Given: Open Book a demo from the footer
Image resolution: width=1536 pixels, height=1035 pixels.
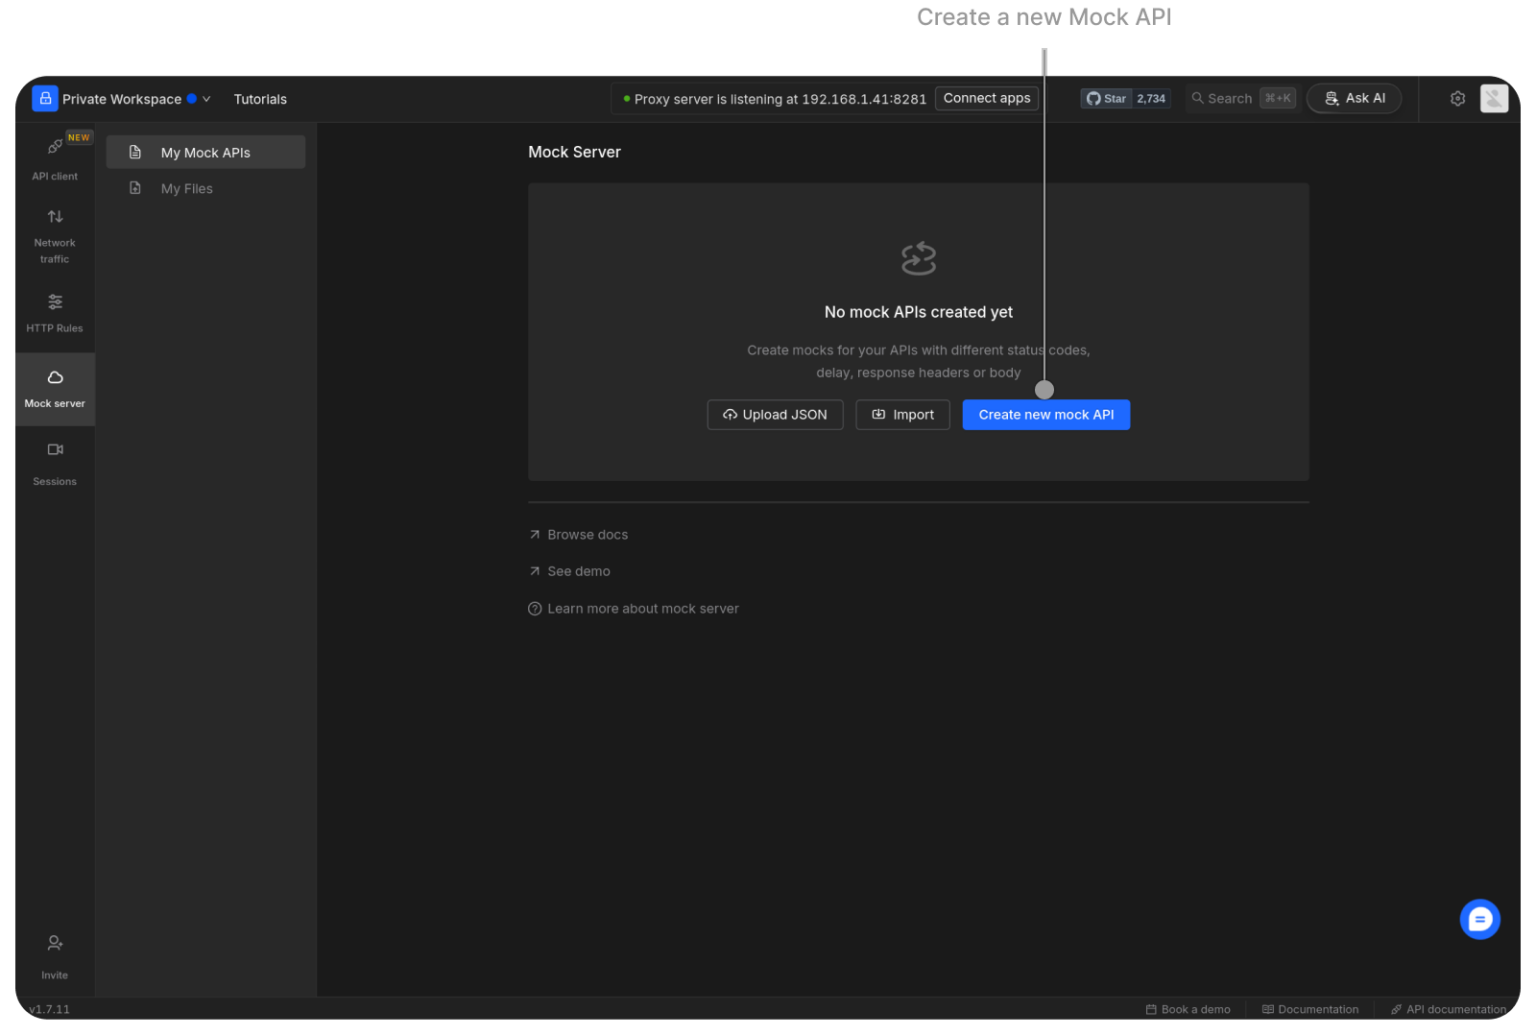Looking at the screenshot, I should pyautogui.click(x=1189, y=1009).
